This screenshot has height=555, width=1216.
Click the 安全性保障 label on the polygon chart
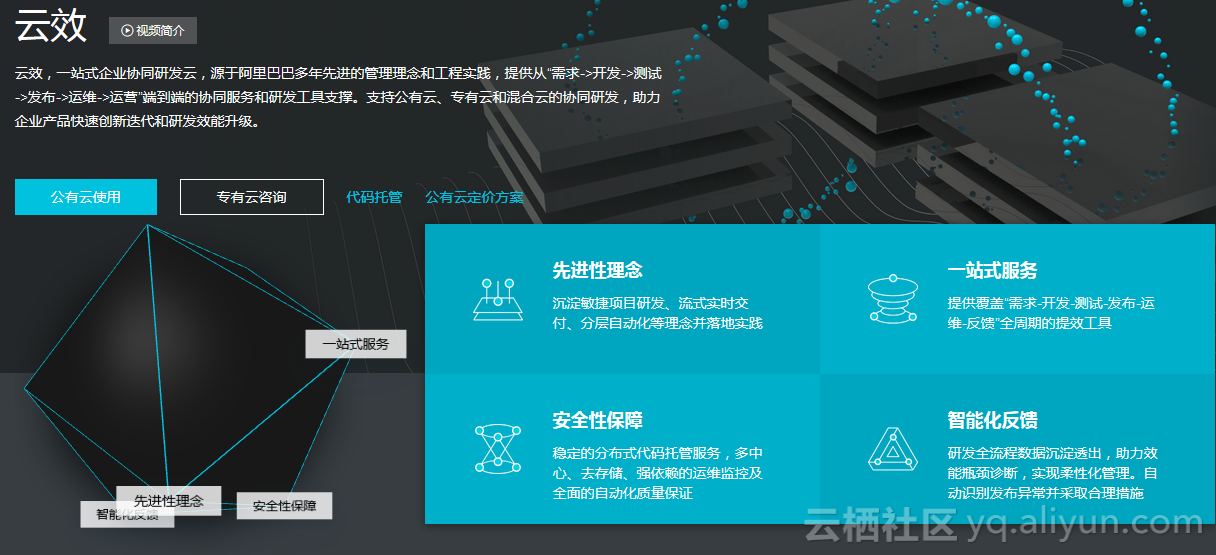click(284, 506)
